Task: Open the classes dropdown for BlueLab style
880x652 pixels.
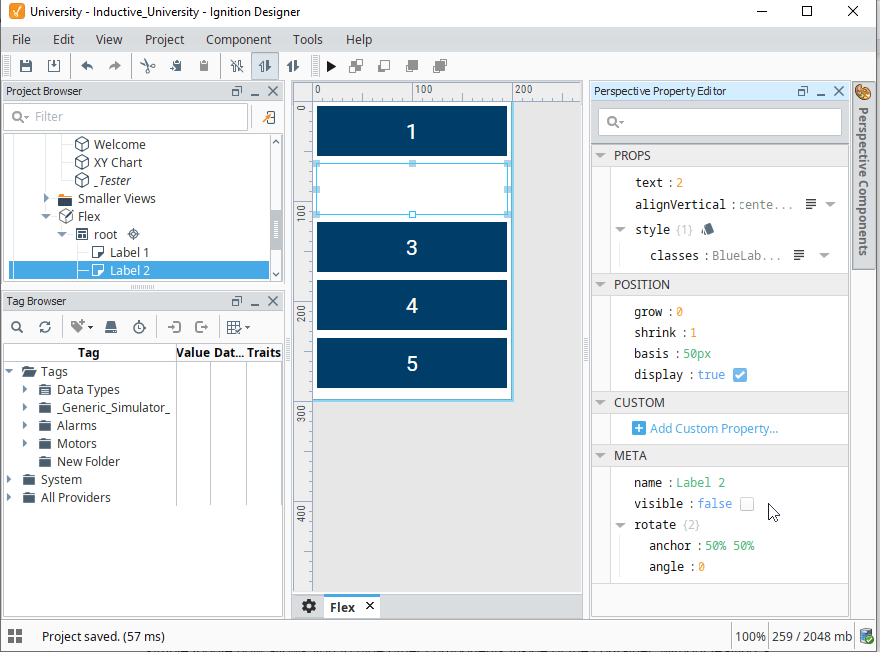Action: coord(826,255)
